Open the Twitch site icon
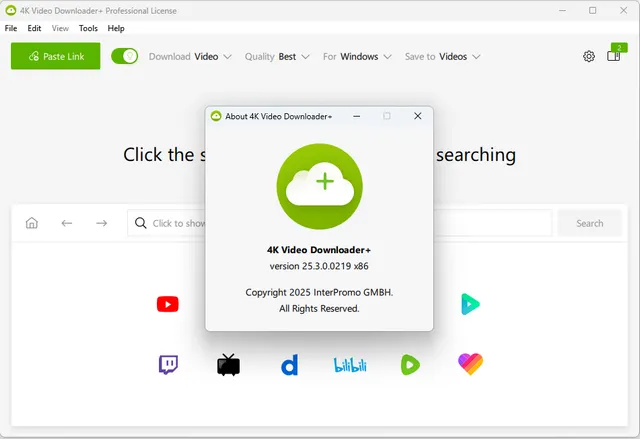640x439 pixels. click(x=168, y=364)
